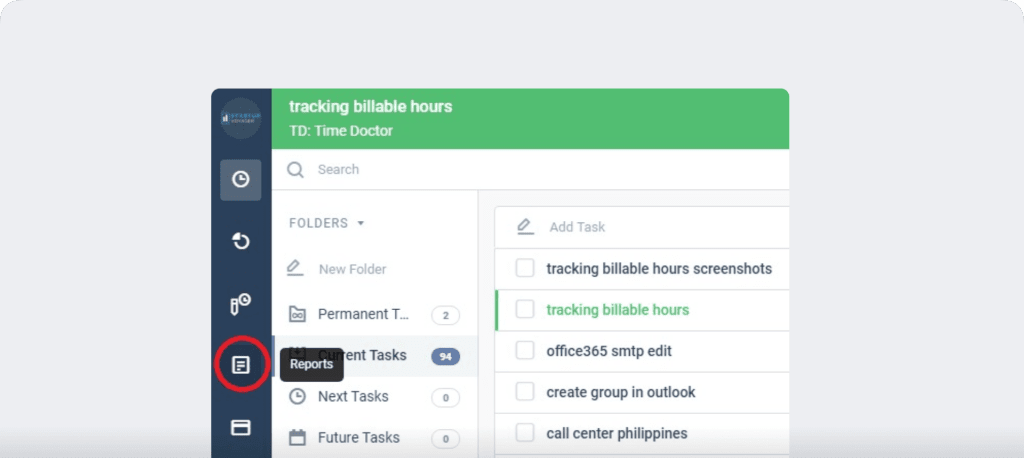Click the circular arrow history icon
Screen dimensions: 1024x458
coord(240,241)
